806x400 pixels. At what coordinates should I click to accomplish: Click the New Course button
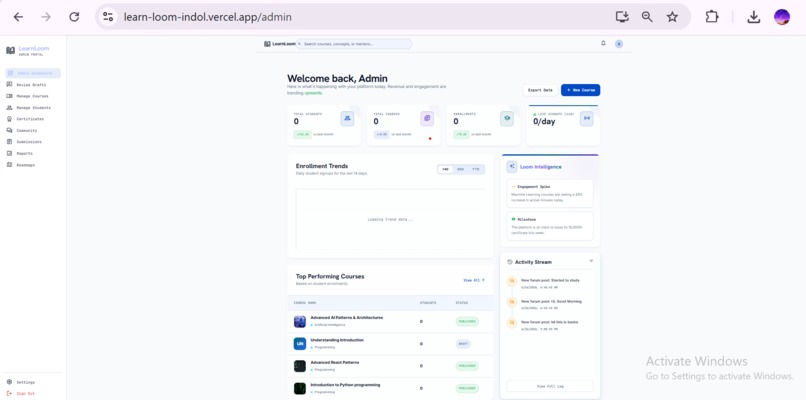tap(580, 90)
